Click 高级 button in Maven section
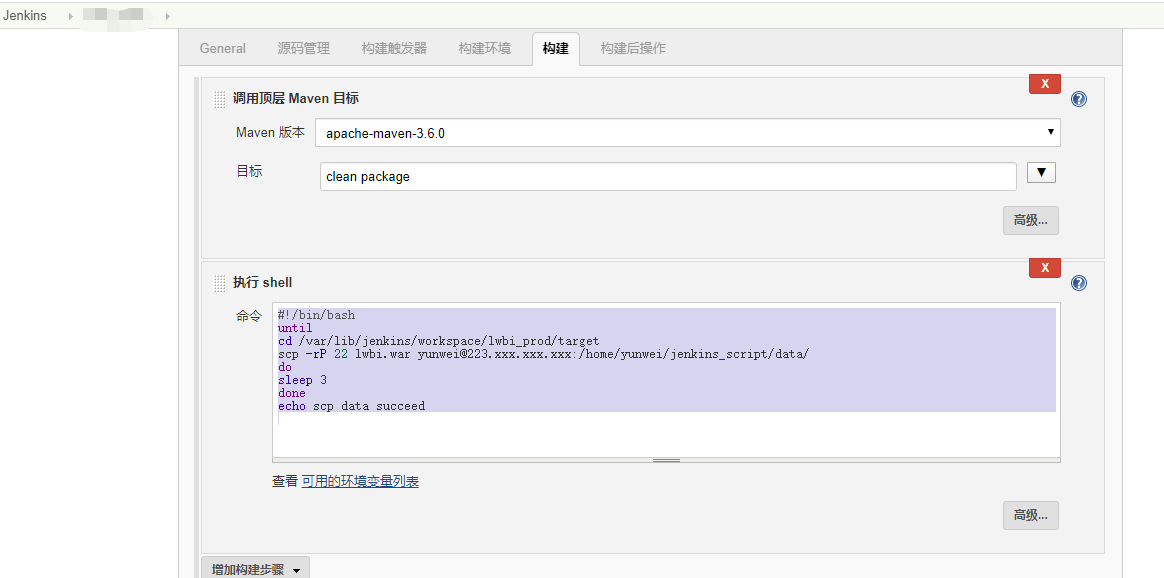 tap(1030, 220)
